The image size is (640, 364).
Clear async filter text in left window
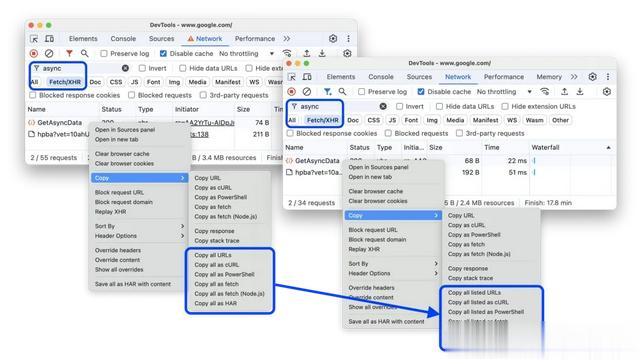125,68
